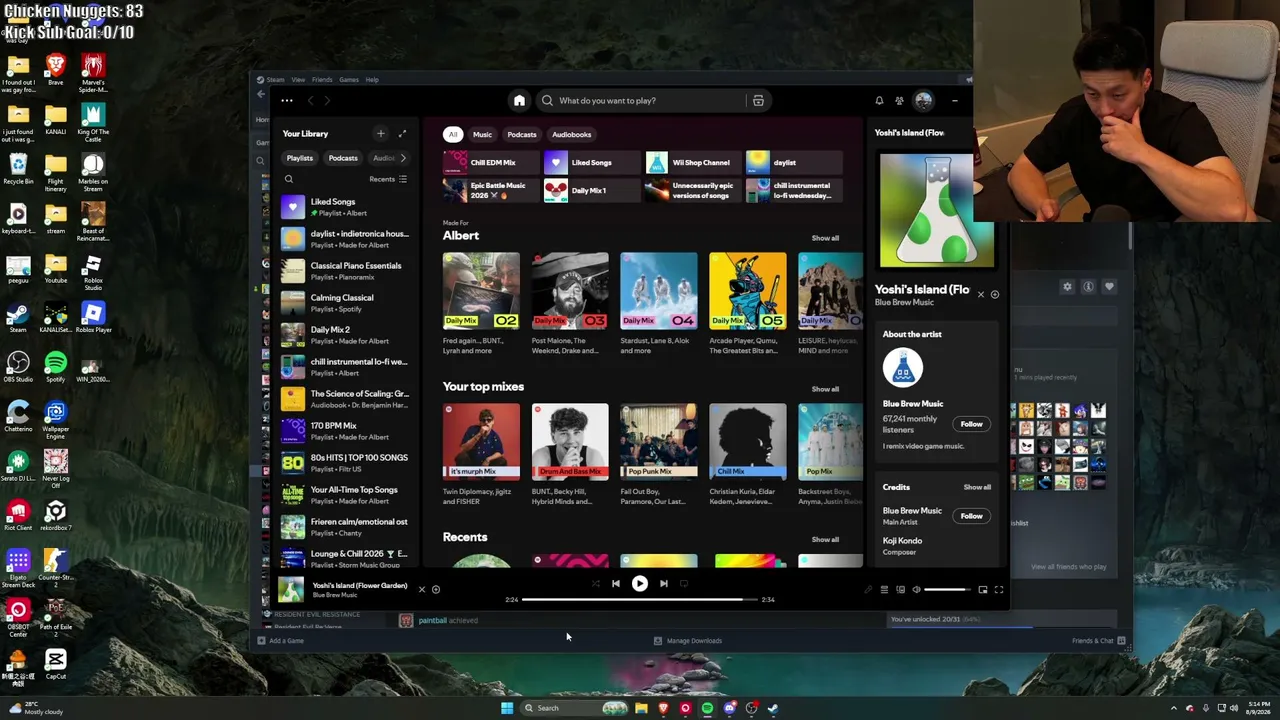
Task: Open Spotify's What's New bell icon
Action: click(x=879, y=100)
